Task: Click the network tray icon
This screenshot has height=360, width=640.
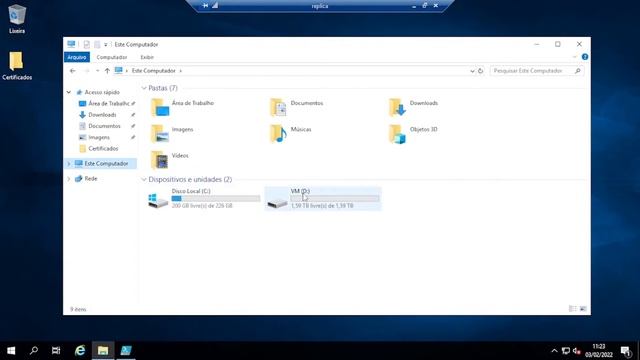Action: (x=566, y=351)
